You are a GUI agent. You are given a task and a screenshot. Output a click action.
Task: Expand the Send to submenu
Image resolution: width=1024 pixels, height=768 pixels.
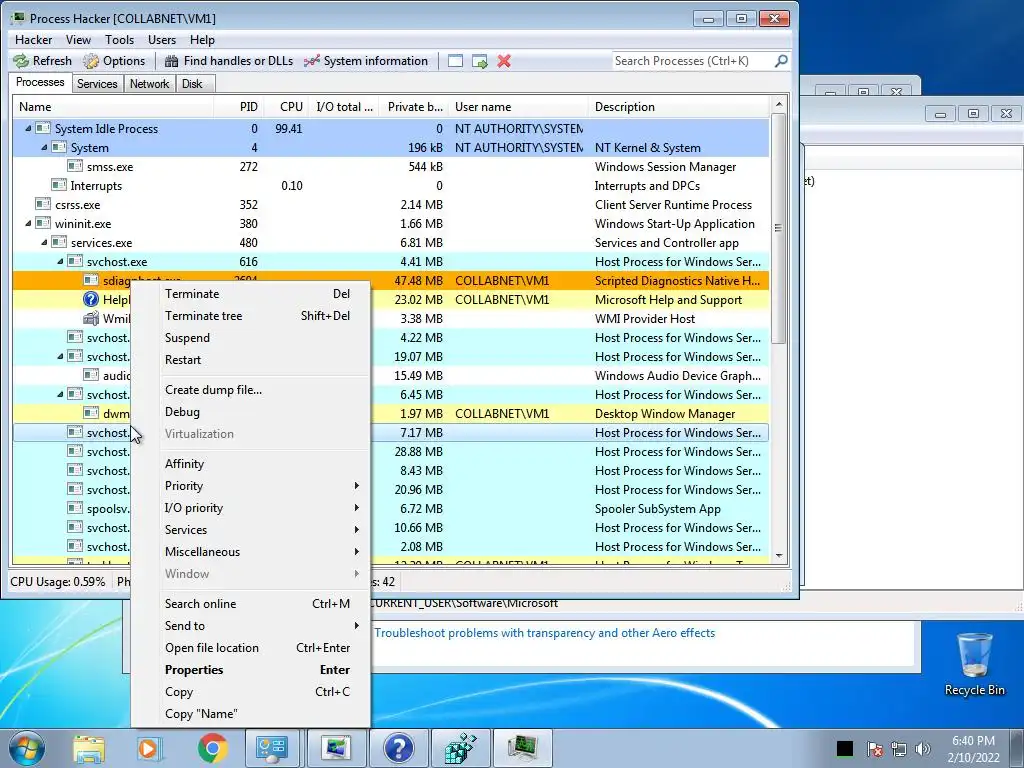tap(357, 626)
